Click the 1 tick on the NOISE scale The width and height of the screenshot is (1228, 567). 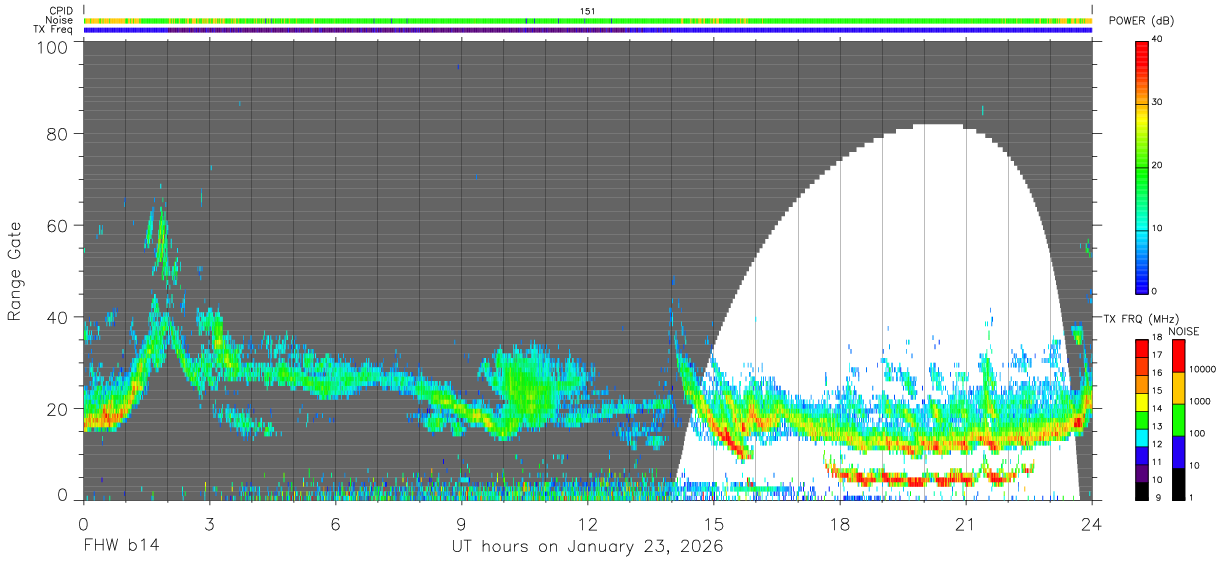tap(1190, 497)
